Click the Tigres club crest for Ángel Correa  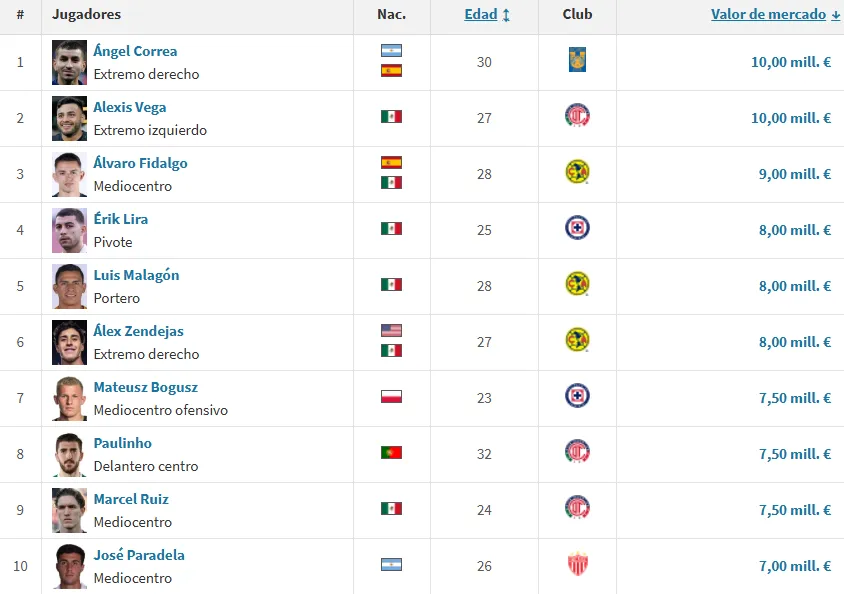(577, 60)
